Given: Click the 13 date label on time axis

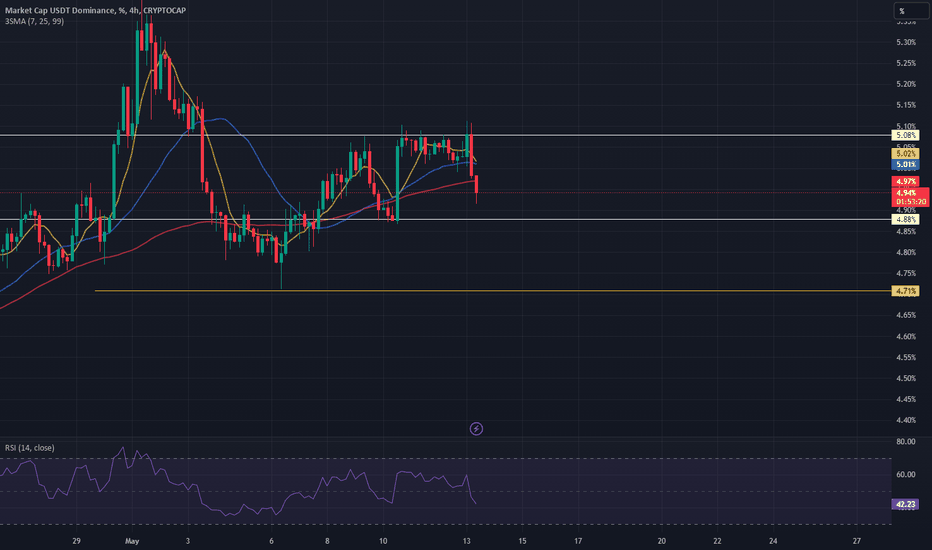Looking at the screenshot, I should 467,541.
